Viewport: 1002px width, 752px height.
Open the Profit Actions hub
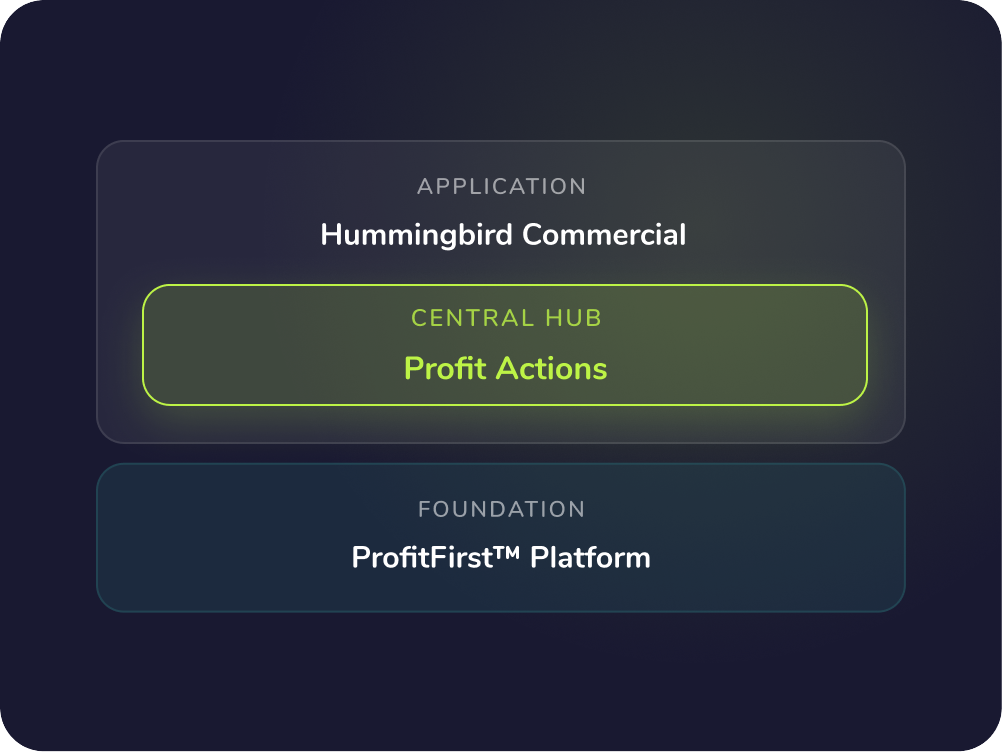pyautogui.click(x=505, y=369)
